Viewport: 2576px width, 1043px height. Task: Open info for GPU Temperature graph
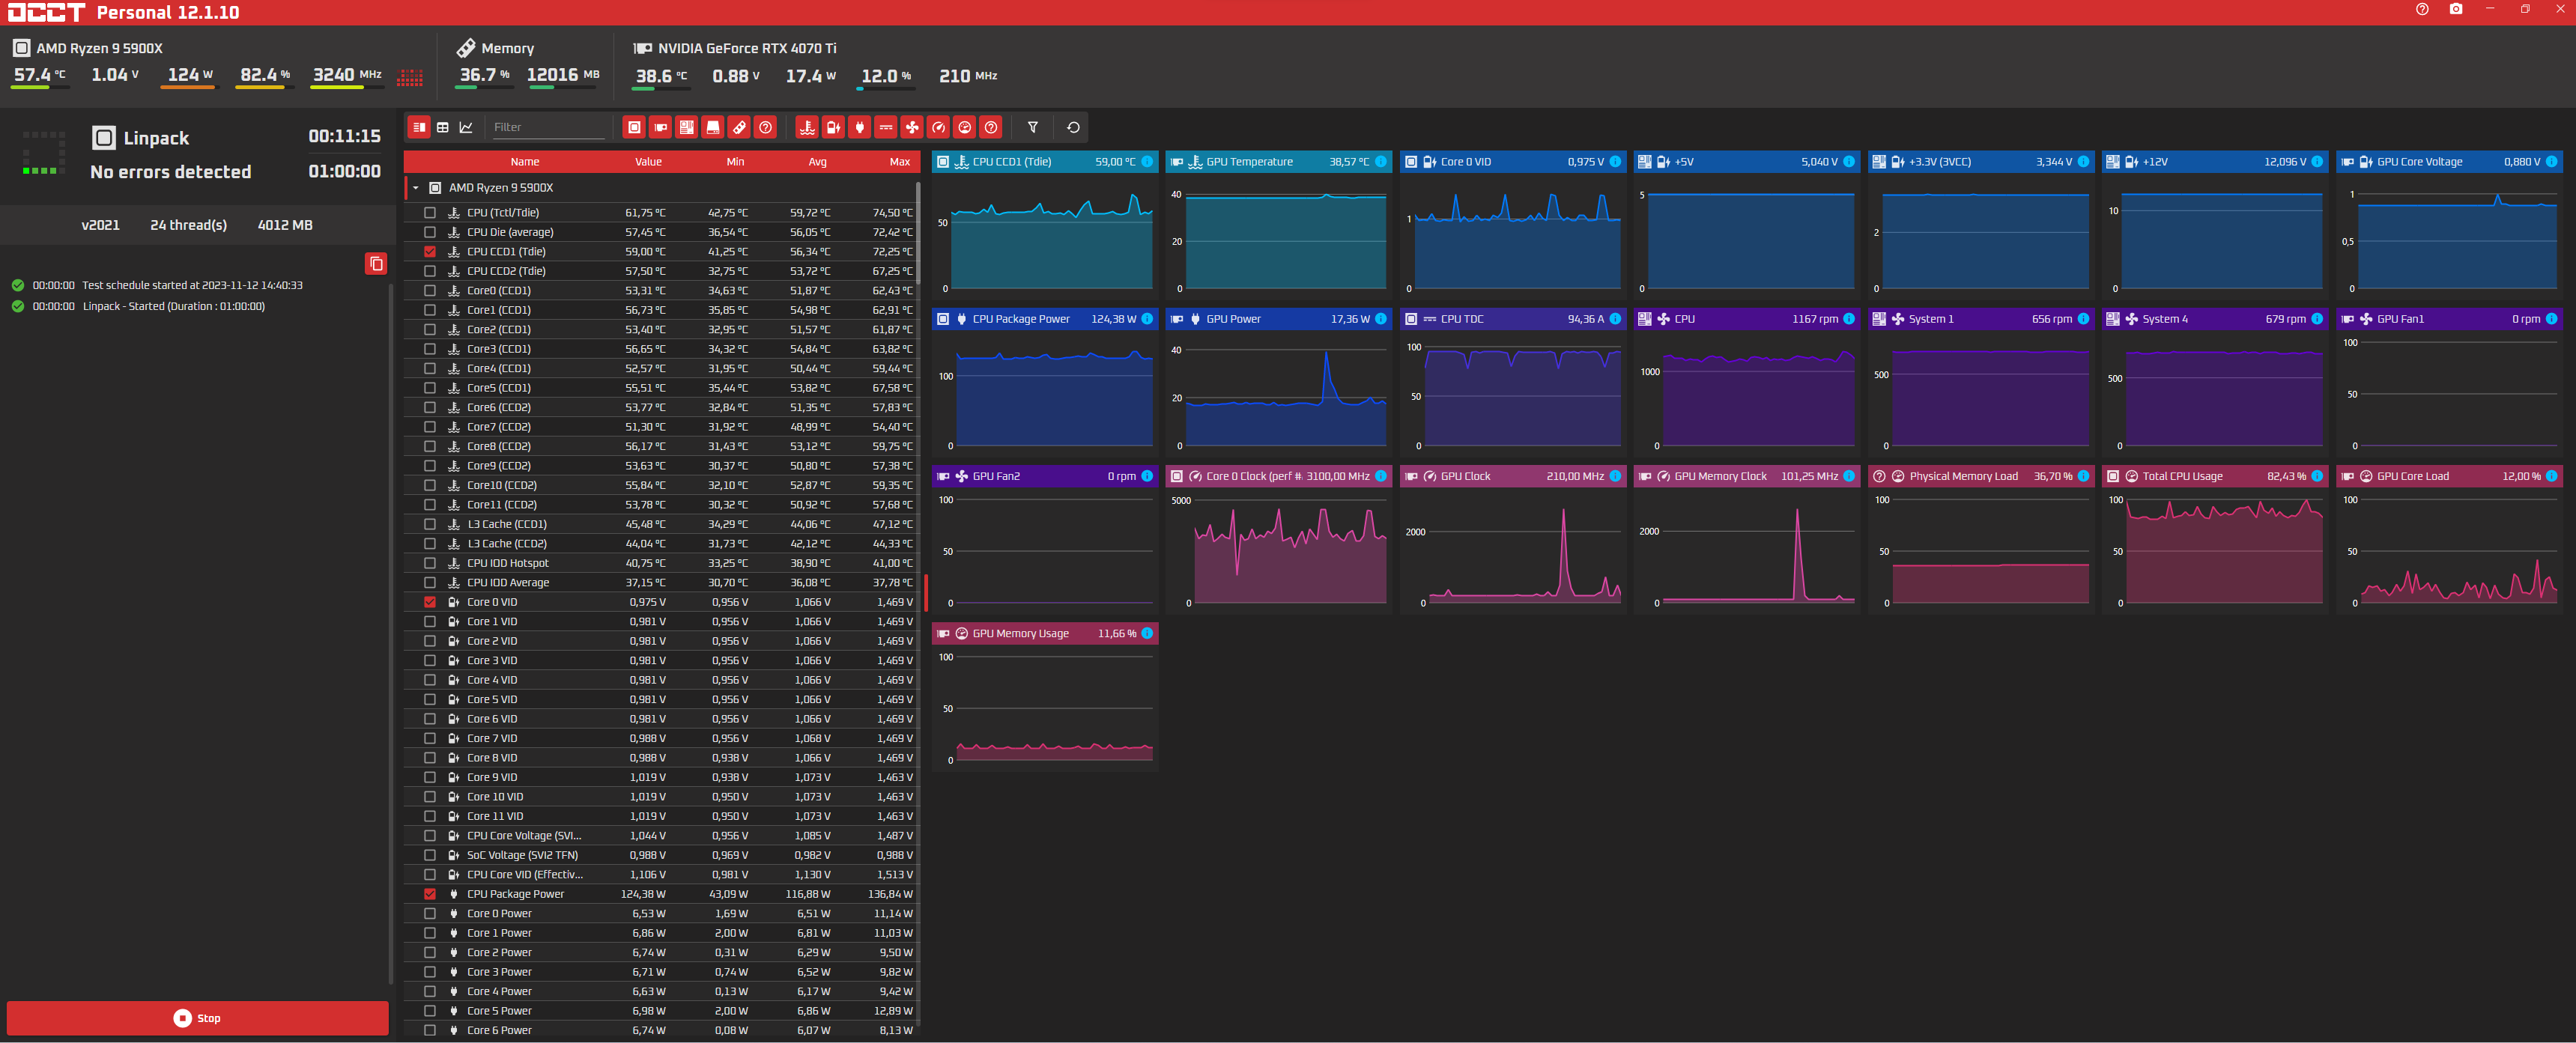(x=1381, y=162)
